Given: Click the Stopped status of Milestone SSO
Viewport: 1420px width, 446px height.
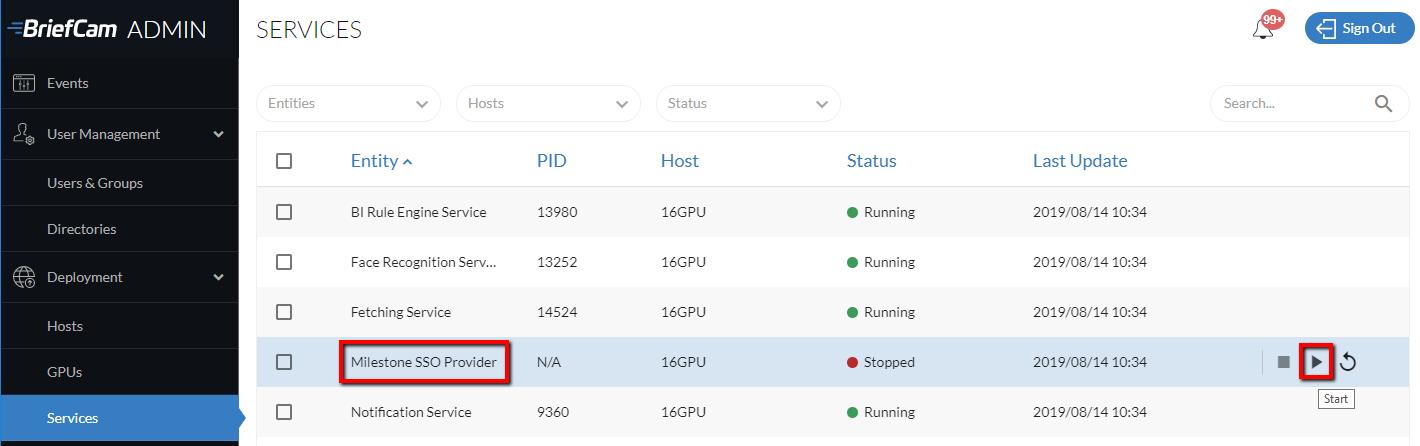Looking at the screenshot, I should click(x=881, y=362).
